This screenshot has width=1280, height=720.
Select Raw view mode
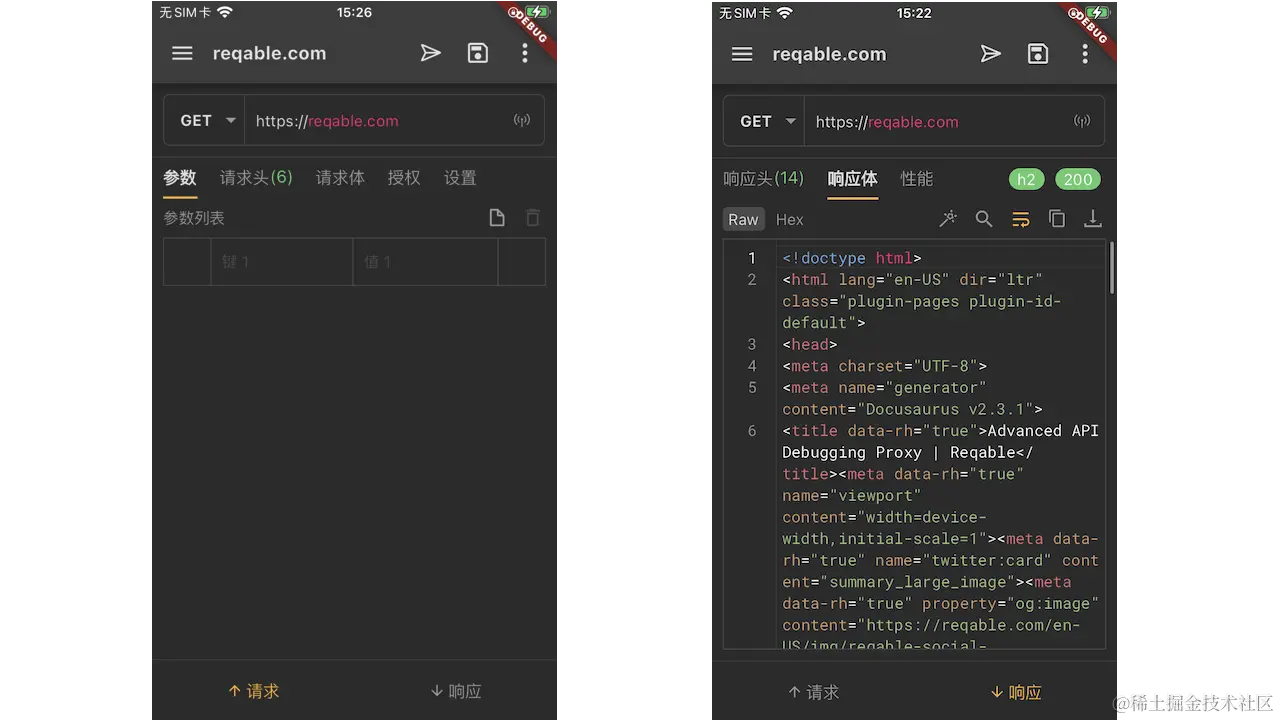[x=743, y=219]
